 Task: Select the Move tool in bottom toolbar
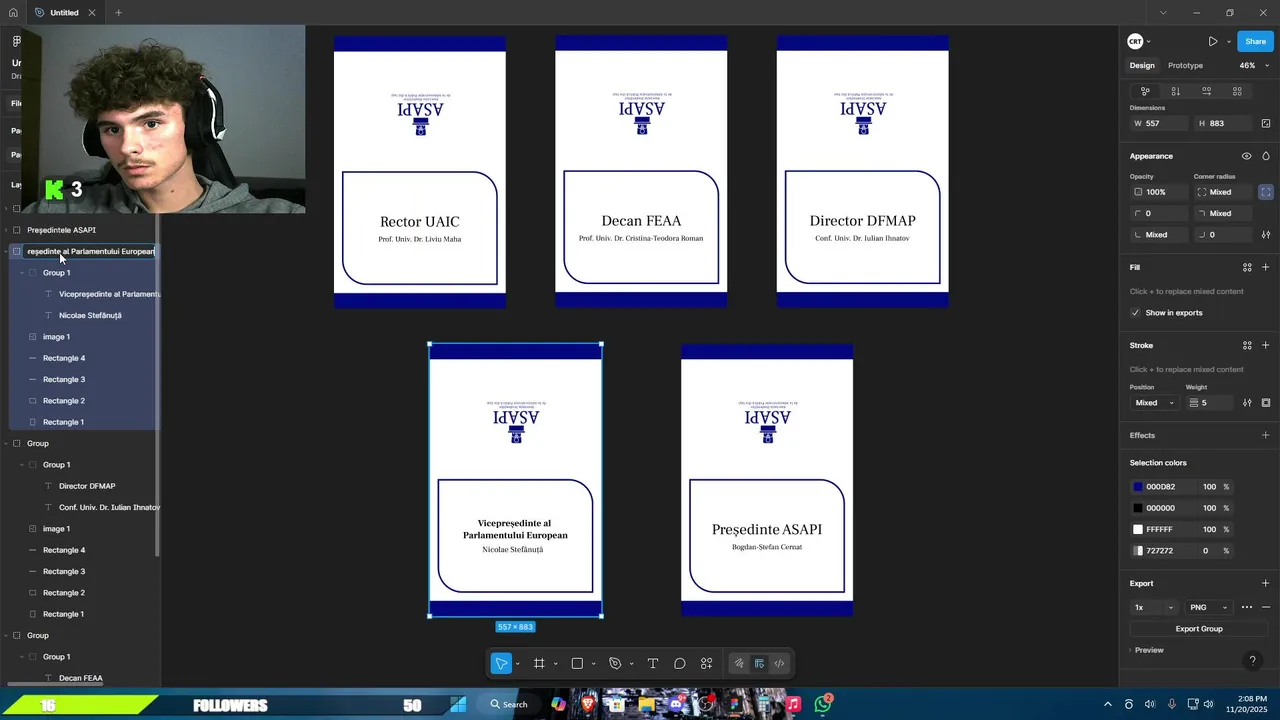[501, 664]
